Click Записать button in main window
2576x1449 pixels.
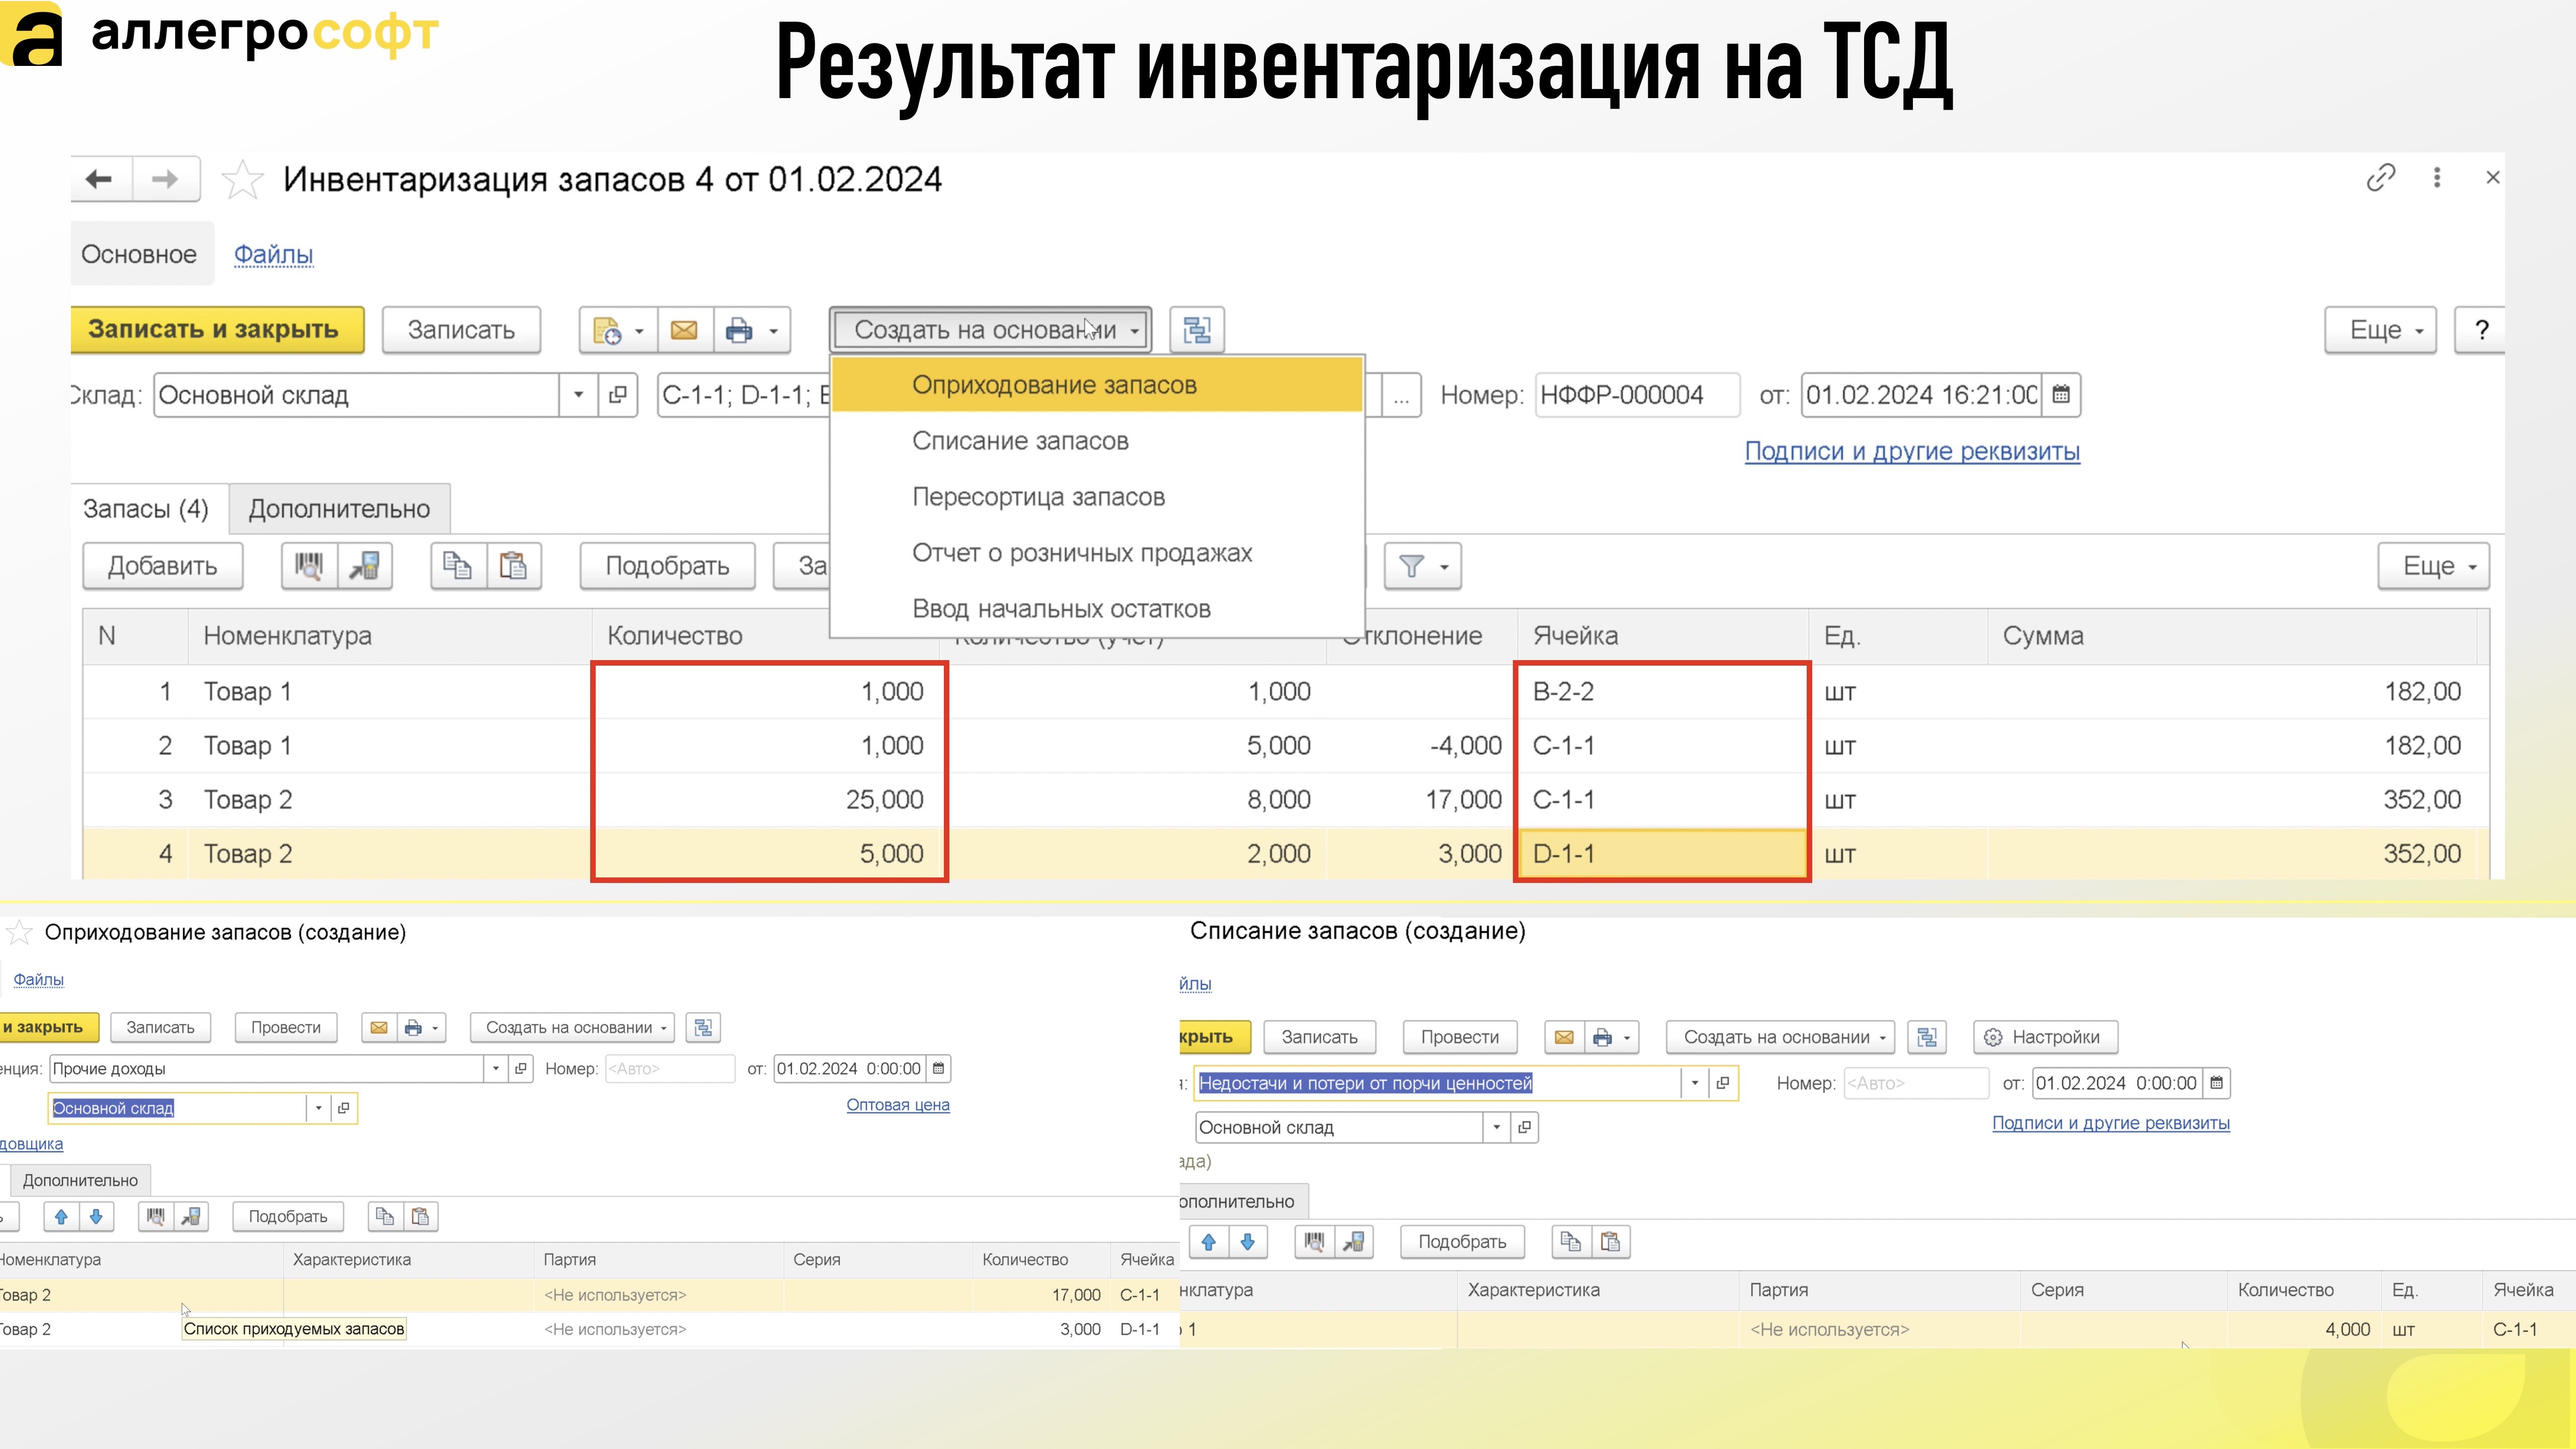click(461, 330)
